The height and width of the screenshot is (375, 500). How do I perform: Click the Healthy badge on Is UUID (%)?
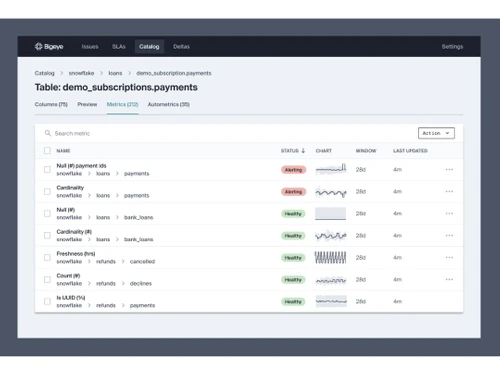293,302
